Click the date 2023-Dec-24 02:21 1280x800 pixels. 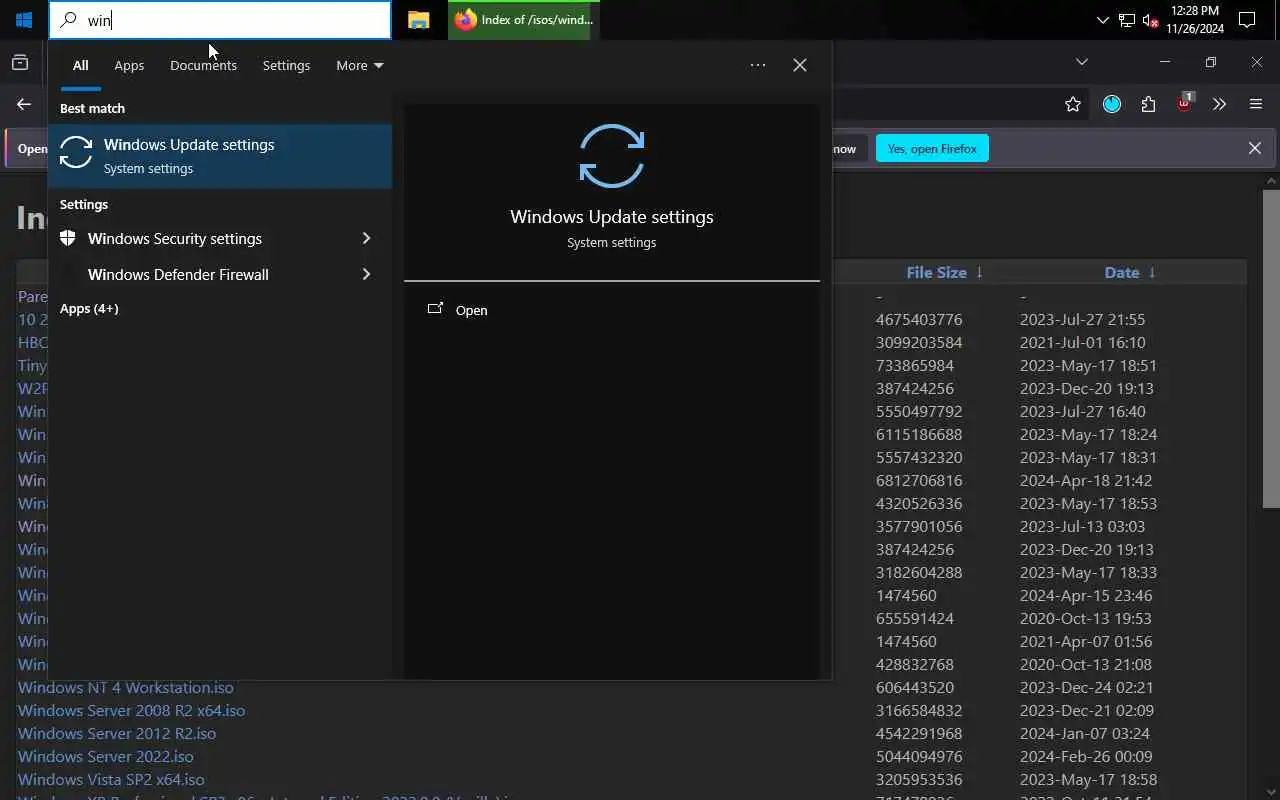click(x=1086, y=687)
